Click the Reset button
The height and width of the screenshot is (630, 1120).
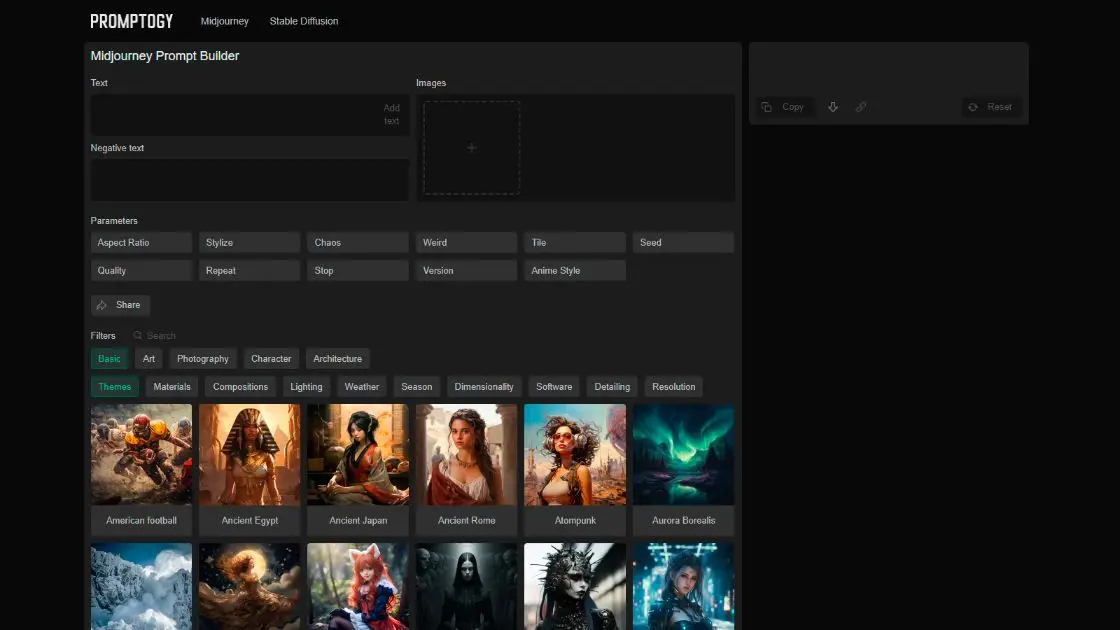pyautogui.click(x=991, y=107)
